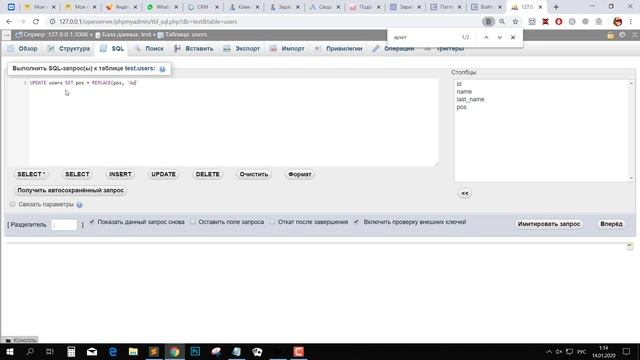The width and height of the screenshot is (640, 360).
Task: Enable Оставить поле запроса checkbox
Action: tap(193, 222)
